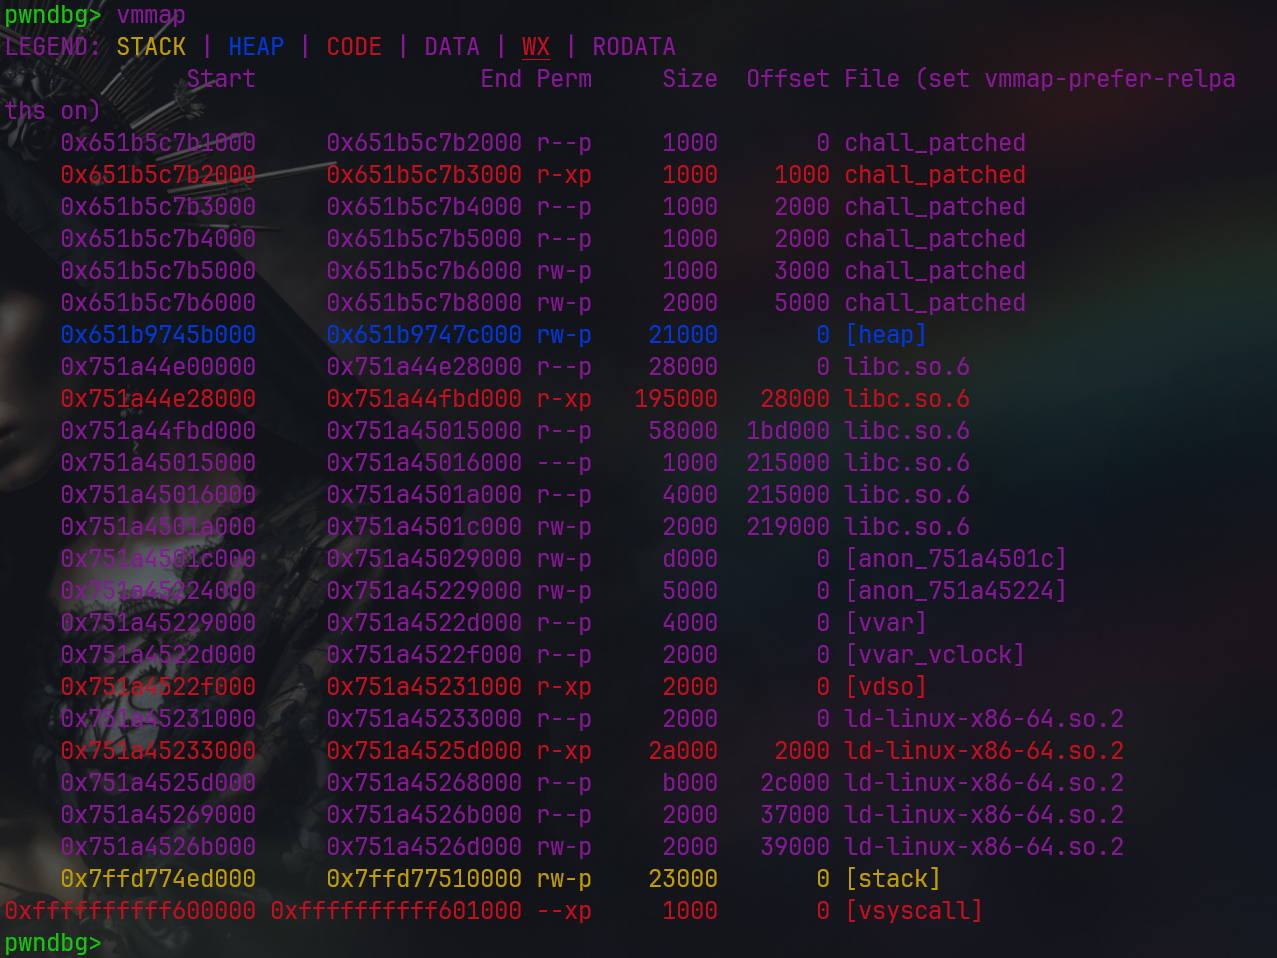
Task: Click heap start address 0x651b9745b000
Action: coord(158,335)
